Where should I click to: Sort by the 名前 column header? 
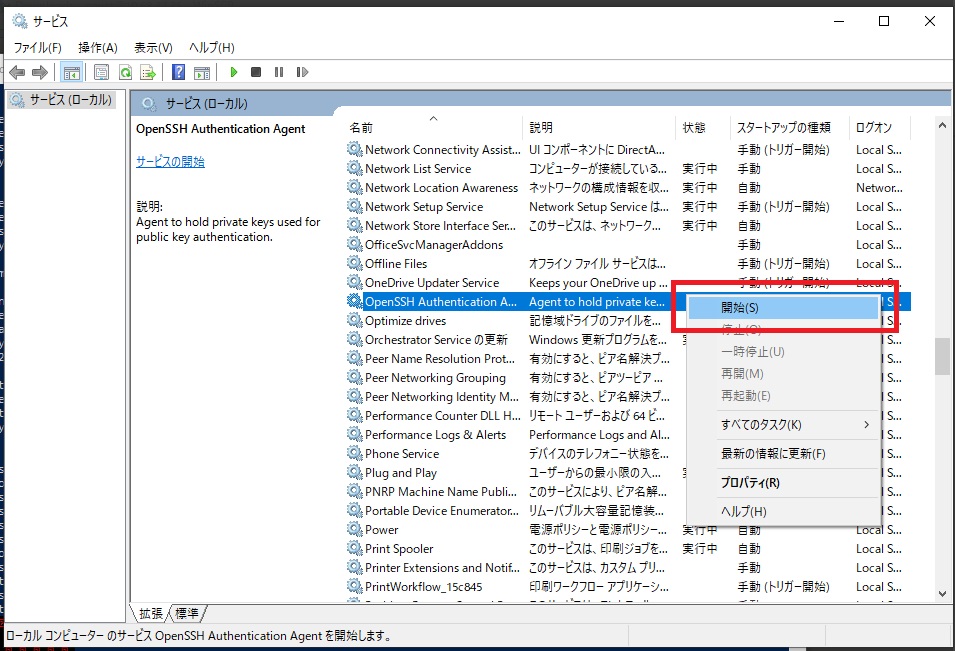pos(432,127)
